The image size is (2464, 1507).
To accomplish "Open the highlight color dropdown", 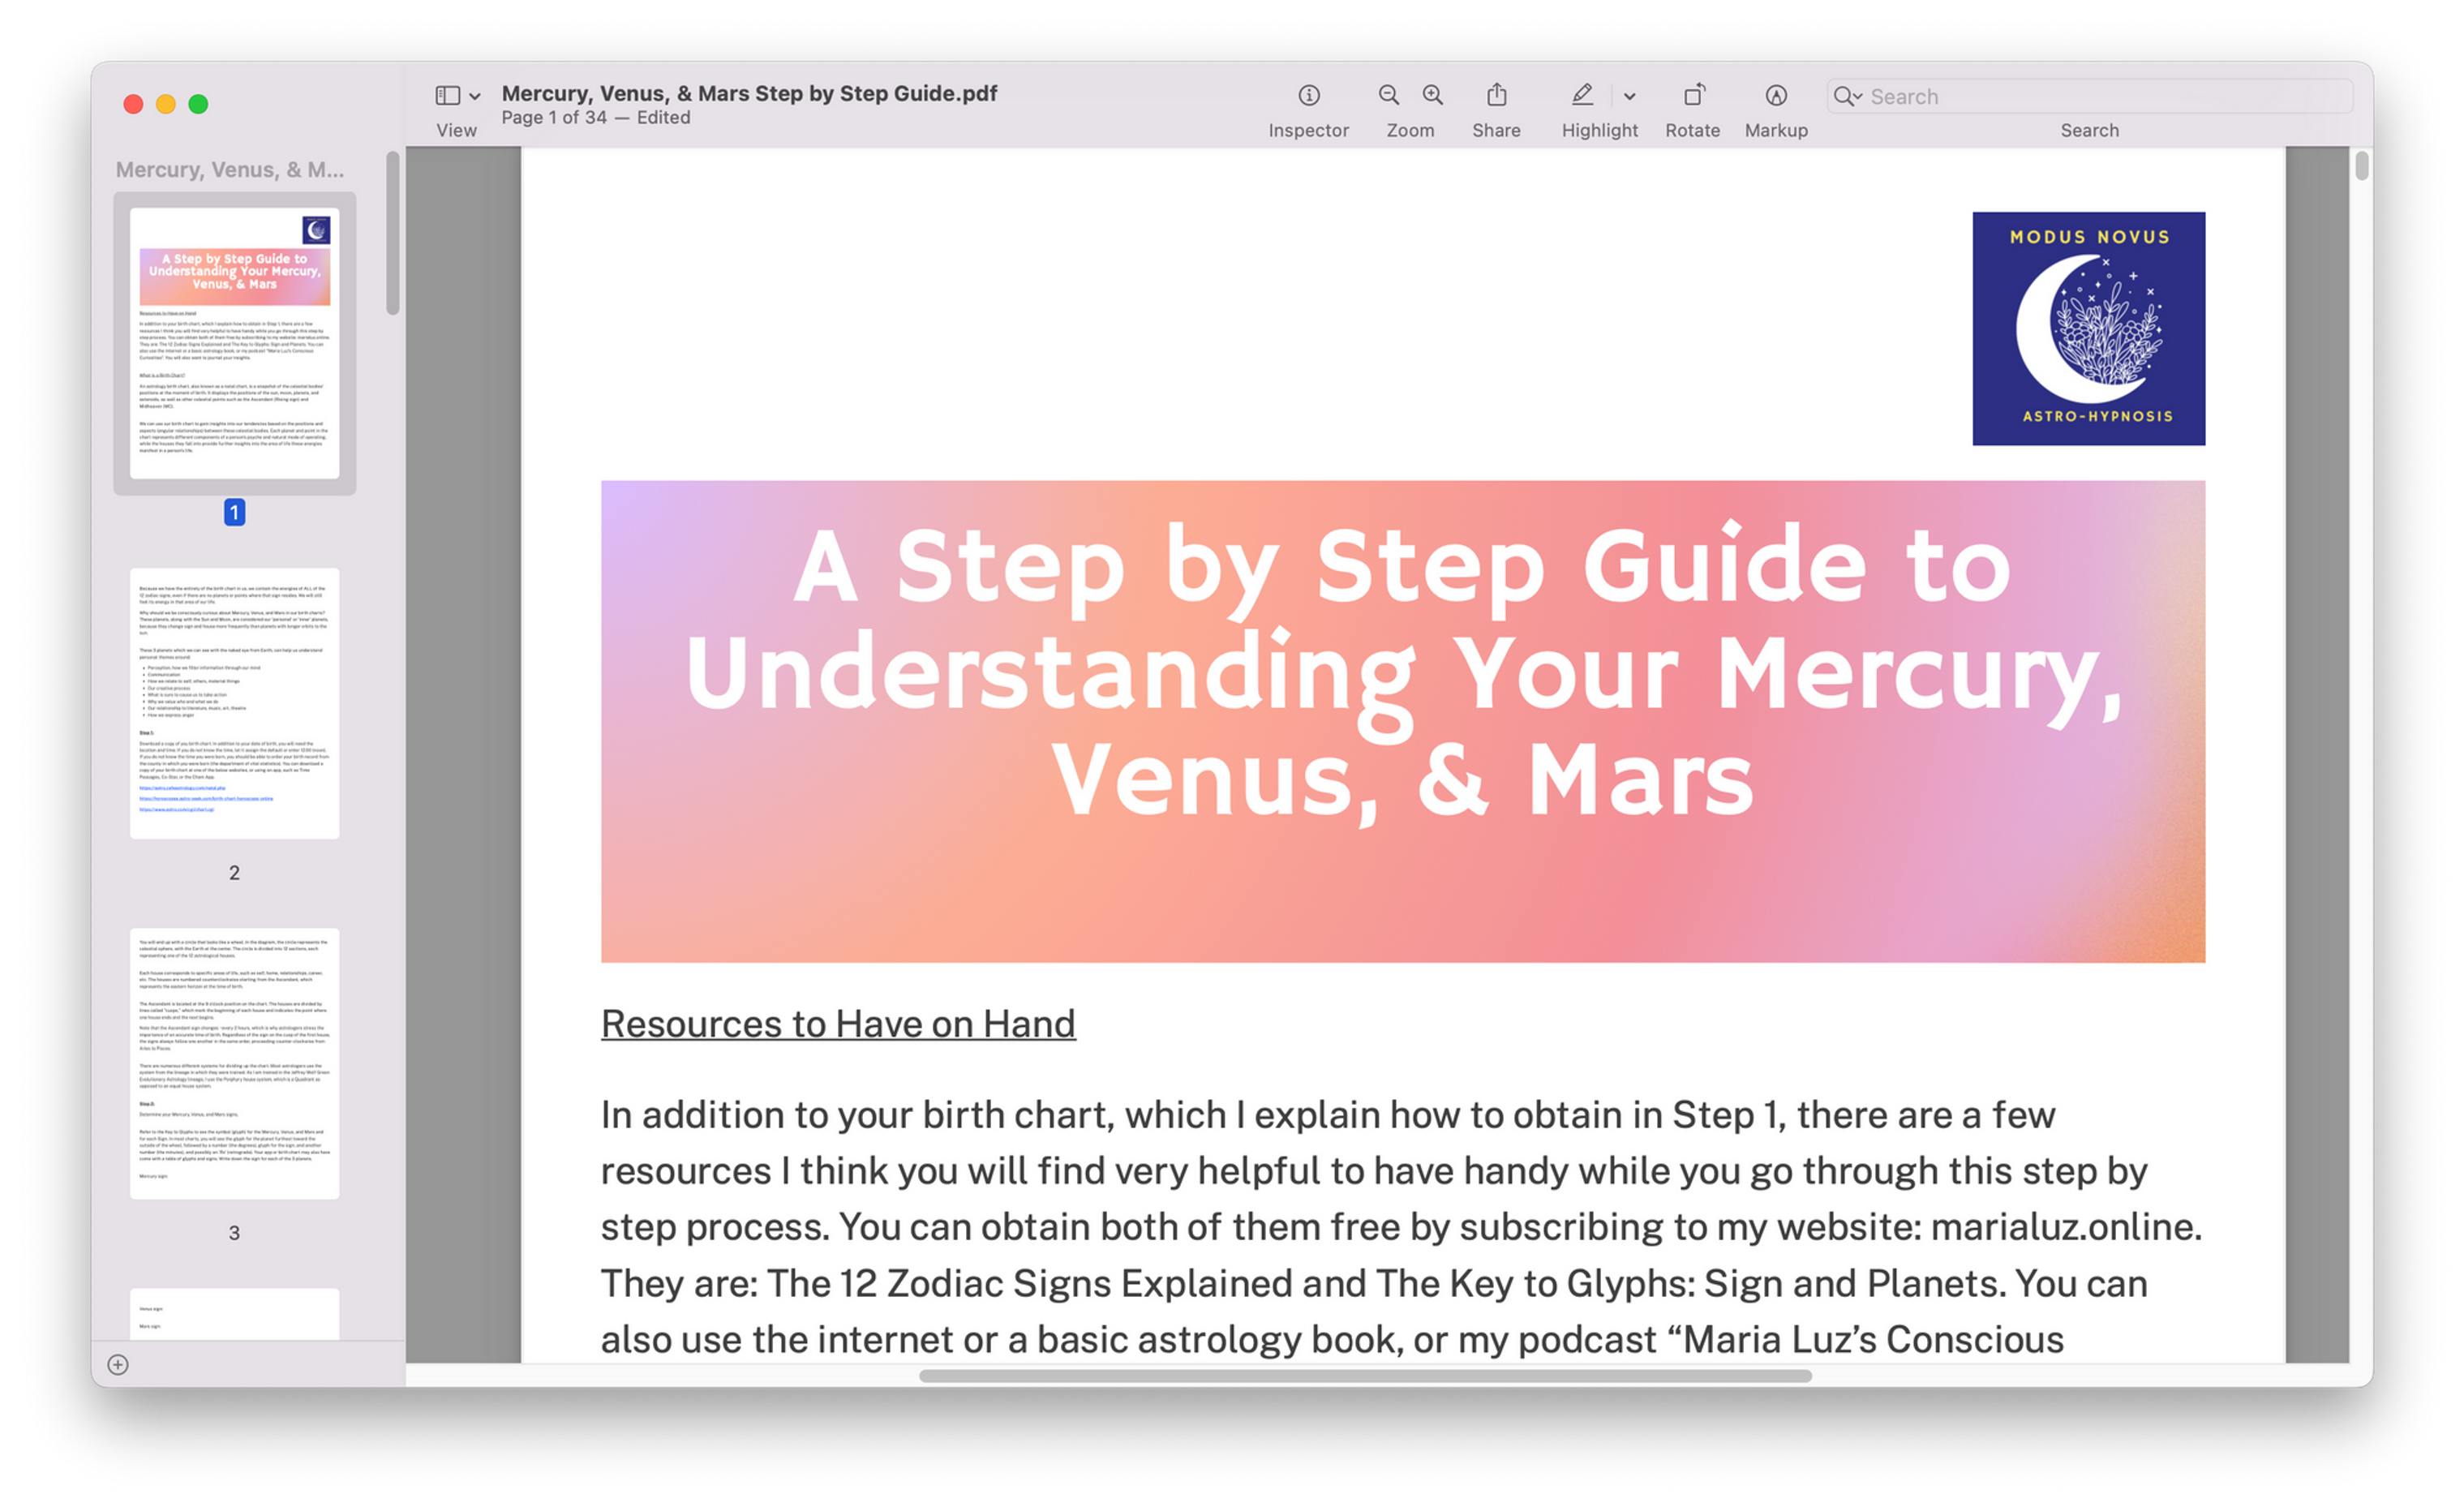I will coord(1630,96).
